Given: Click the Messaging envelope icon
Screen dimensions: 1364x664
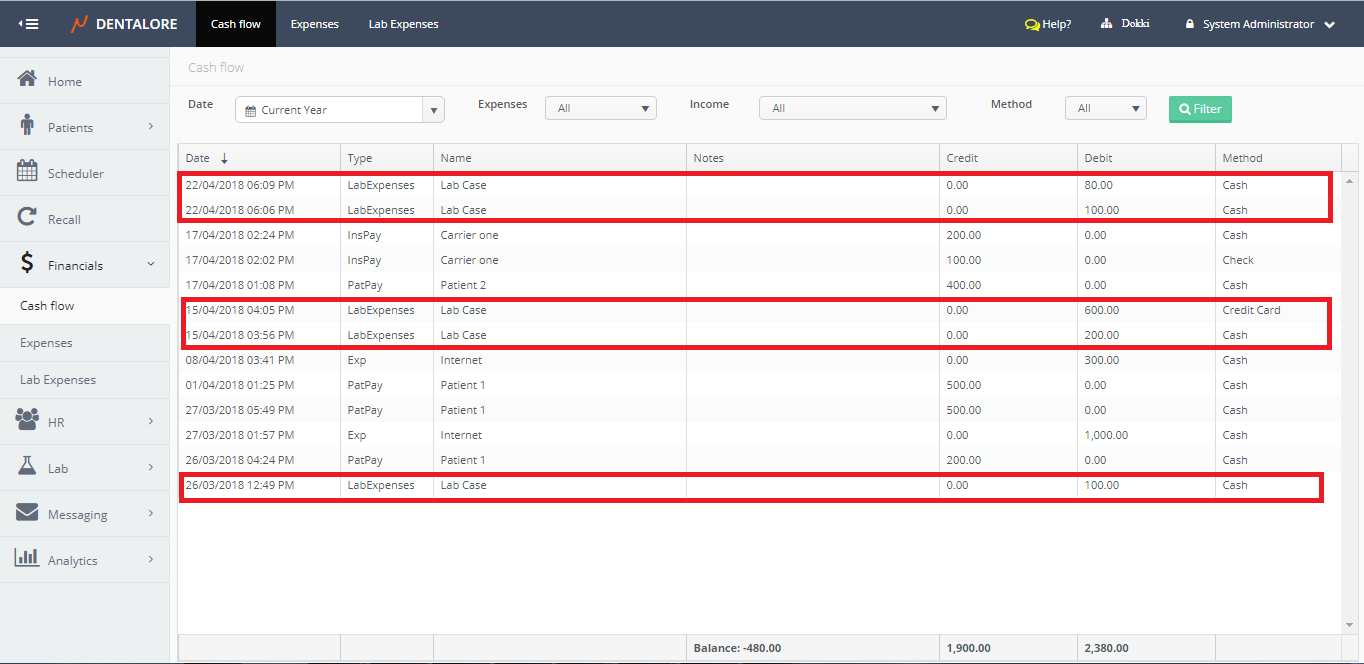Looking at the screenshot, I should pos(27,513).
